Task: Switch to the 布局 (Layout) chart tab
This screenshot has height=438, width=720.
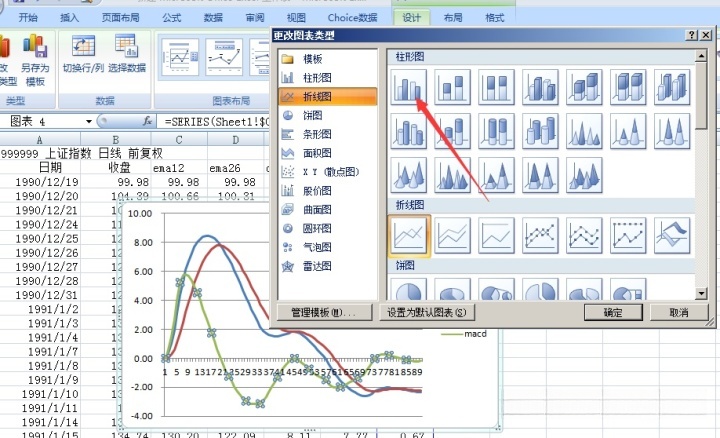Action: point(453,17)
